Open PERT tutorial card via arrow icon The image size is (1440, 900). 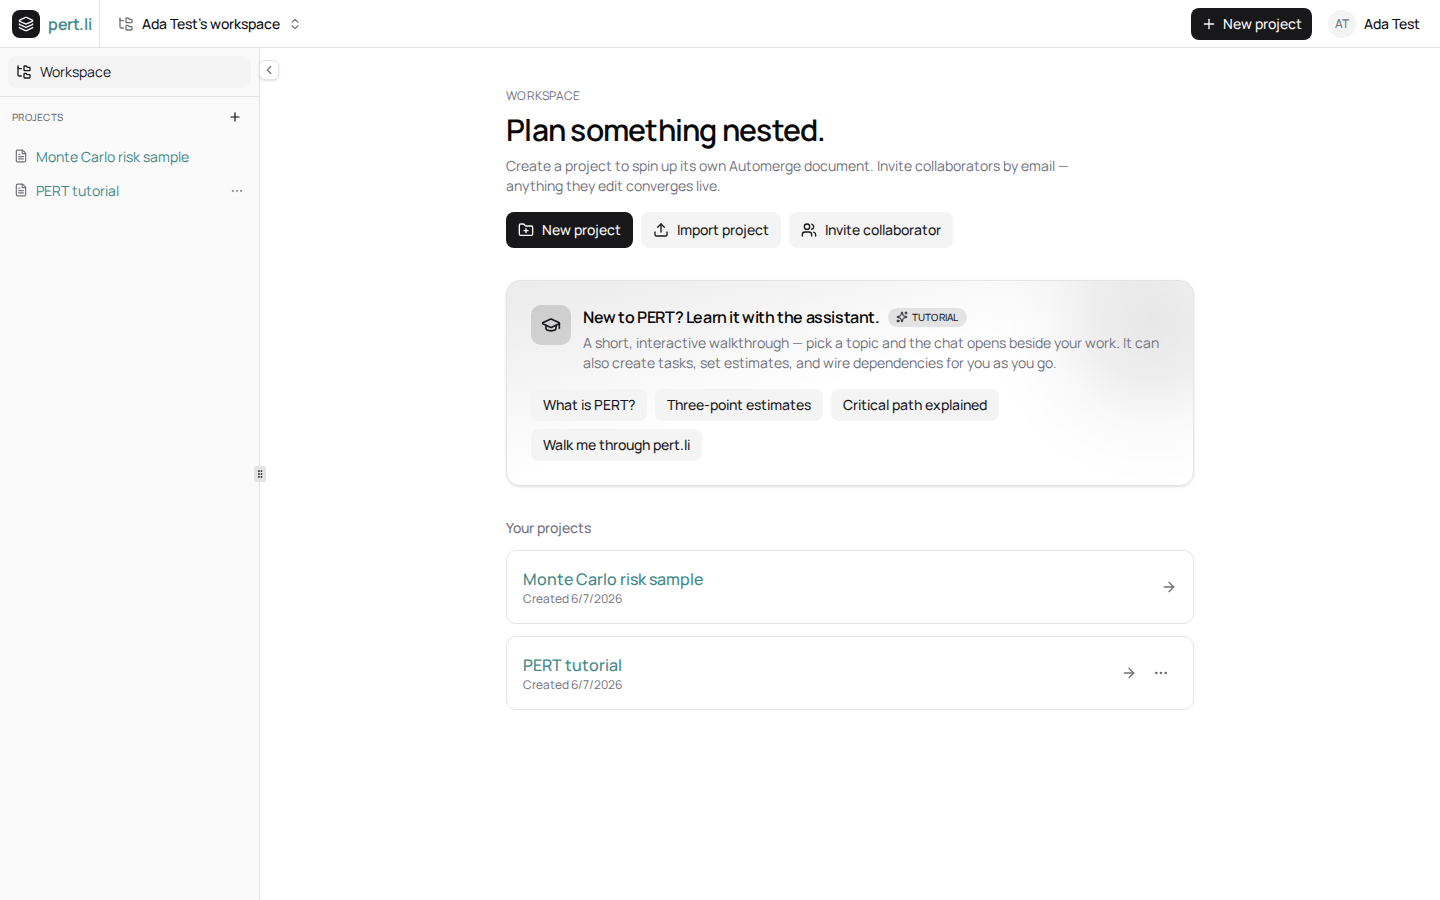coord(1129,673)
